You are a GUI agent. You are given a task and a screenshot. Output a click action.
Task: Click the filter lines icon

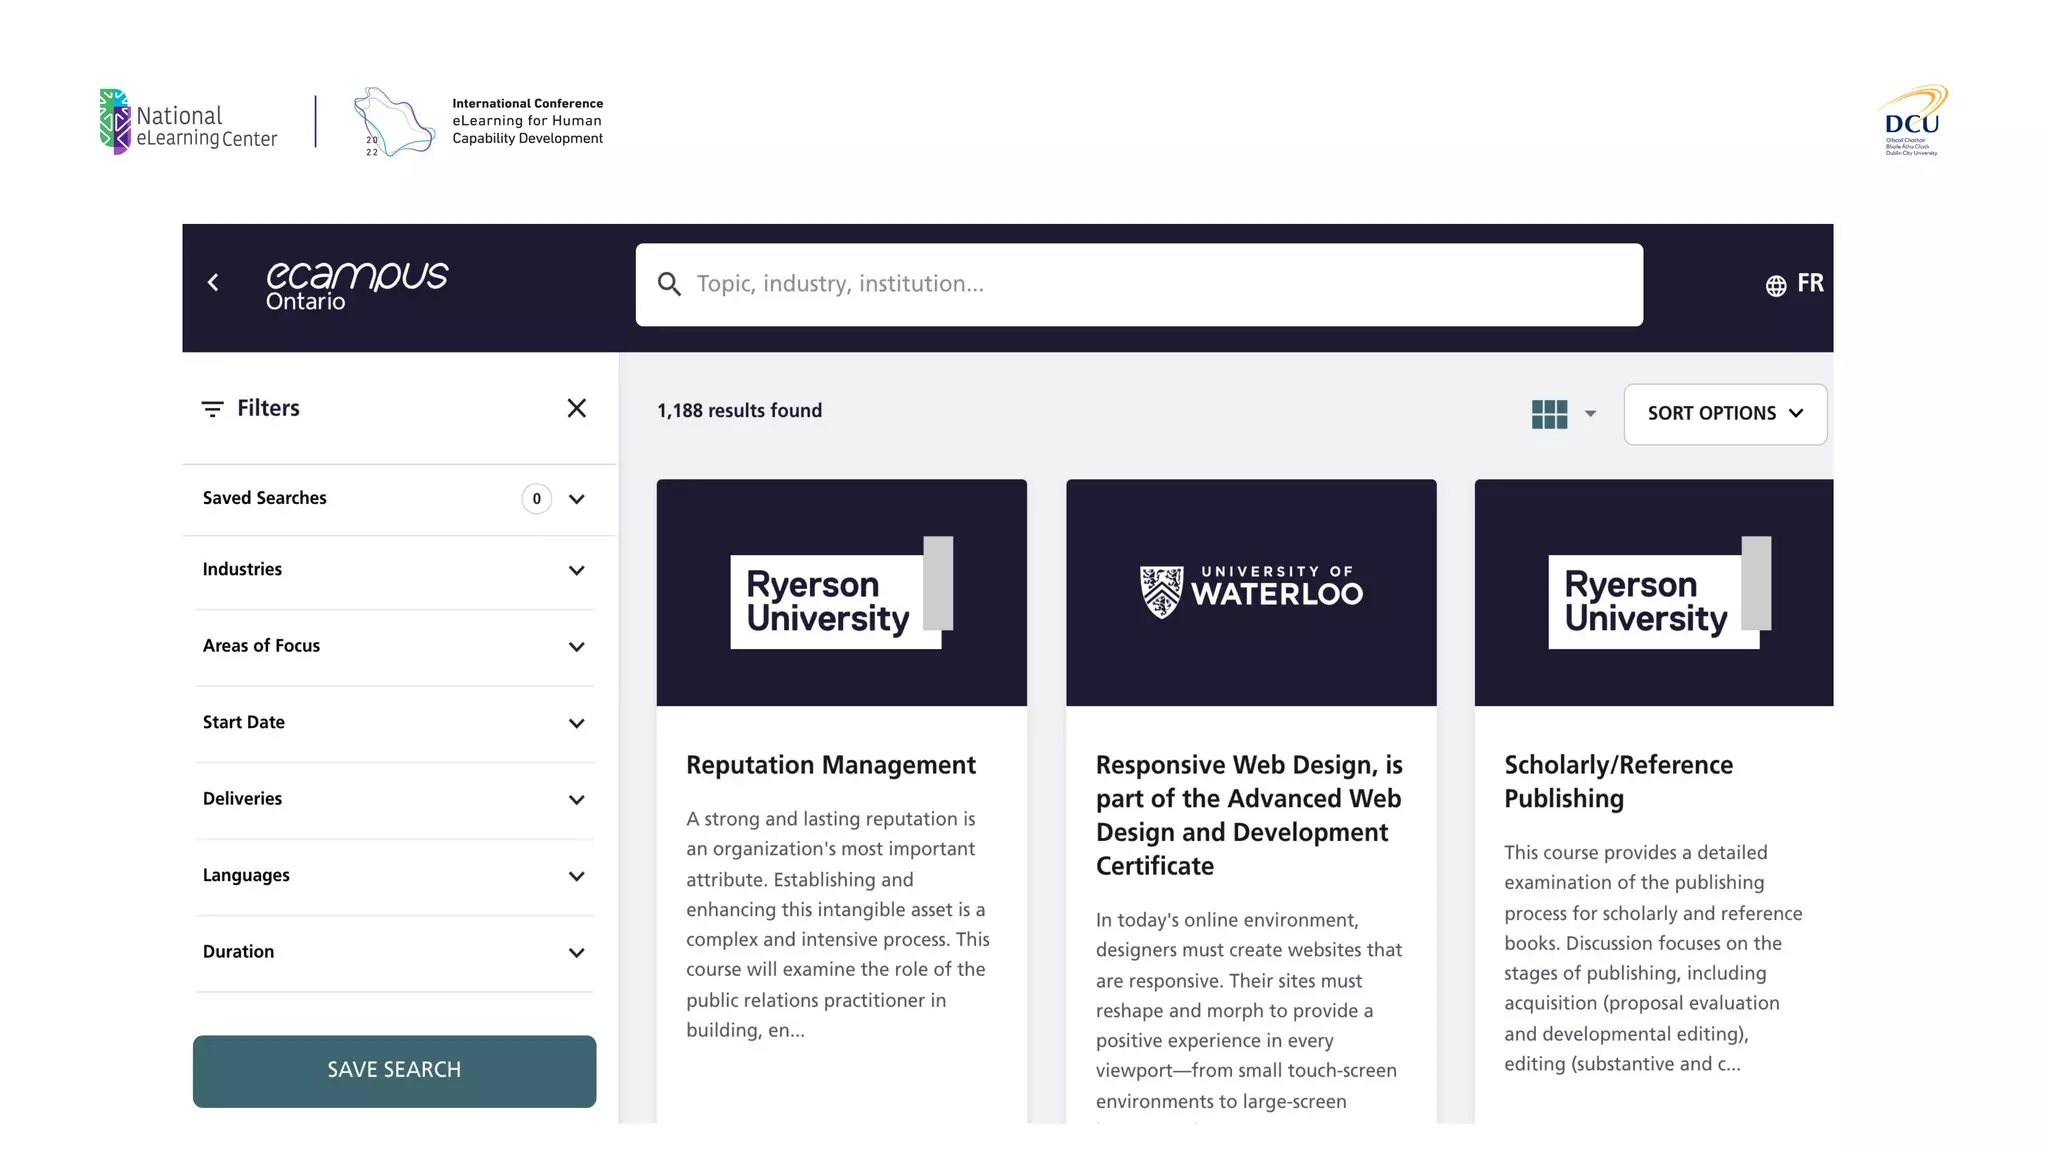(212, 409)
